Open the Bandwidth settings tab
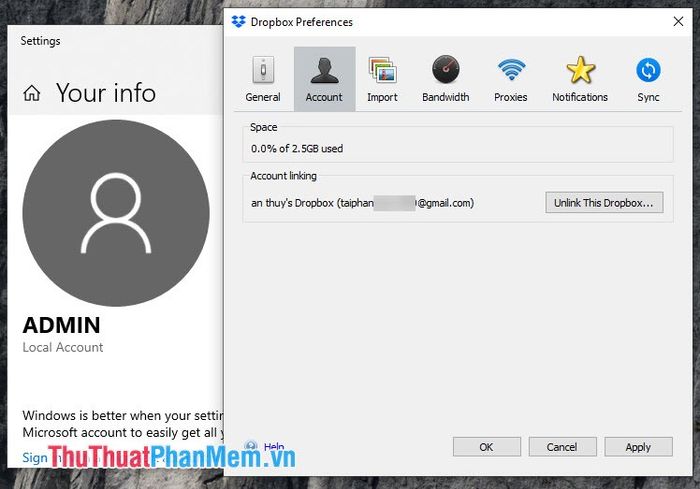 click(x=446, y=79)
